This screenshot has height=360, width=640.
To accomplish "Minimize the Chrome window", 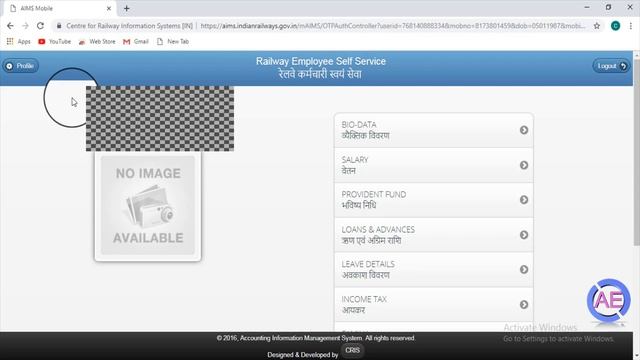I will click(x=587, y=7).
